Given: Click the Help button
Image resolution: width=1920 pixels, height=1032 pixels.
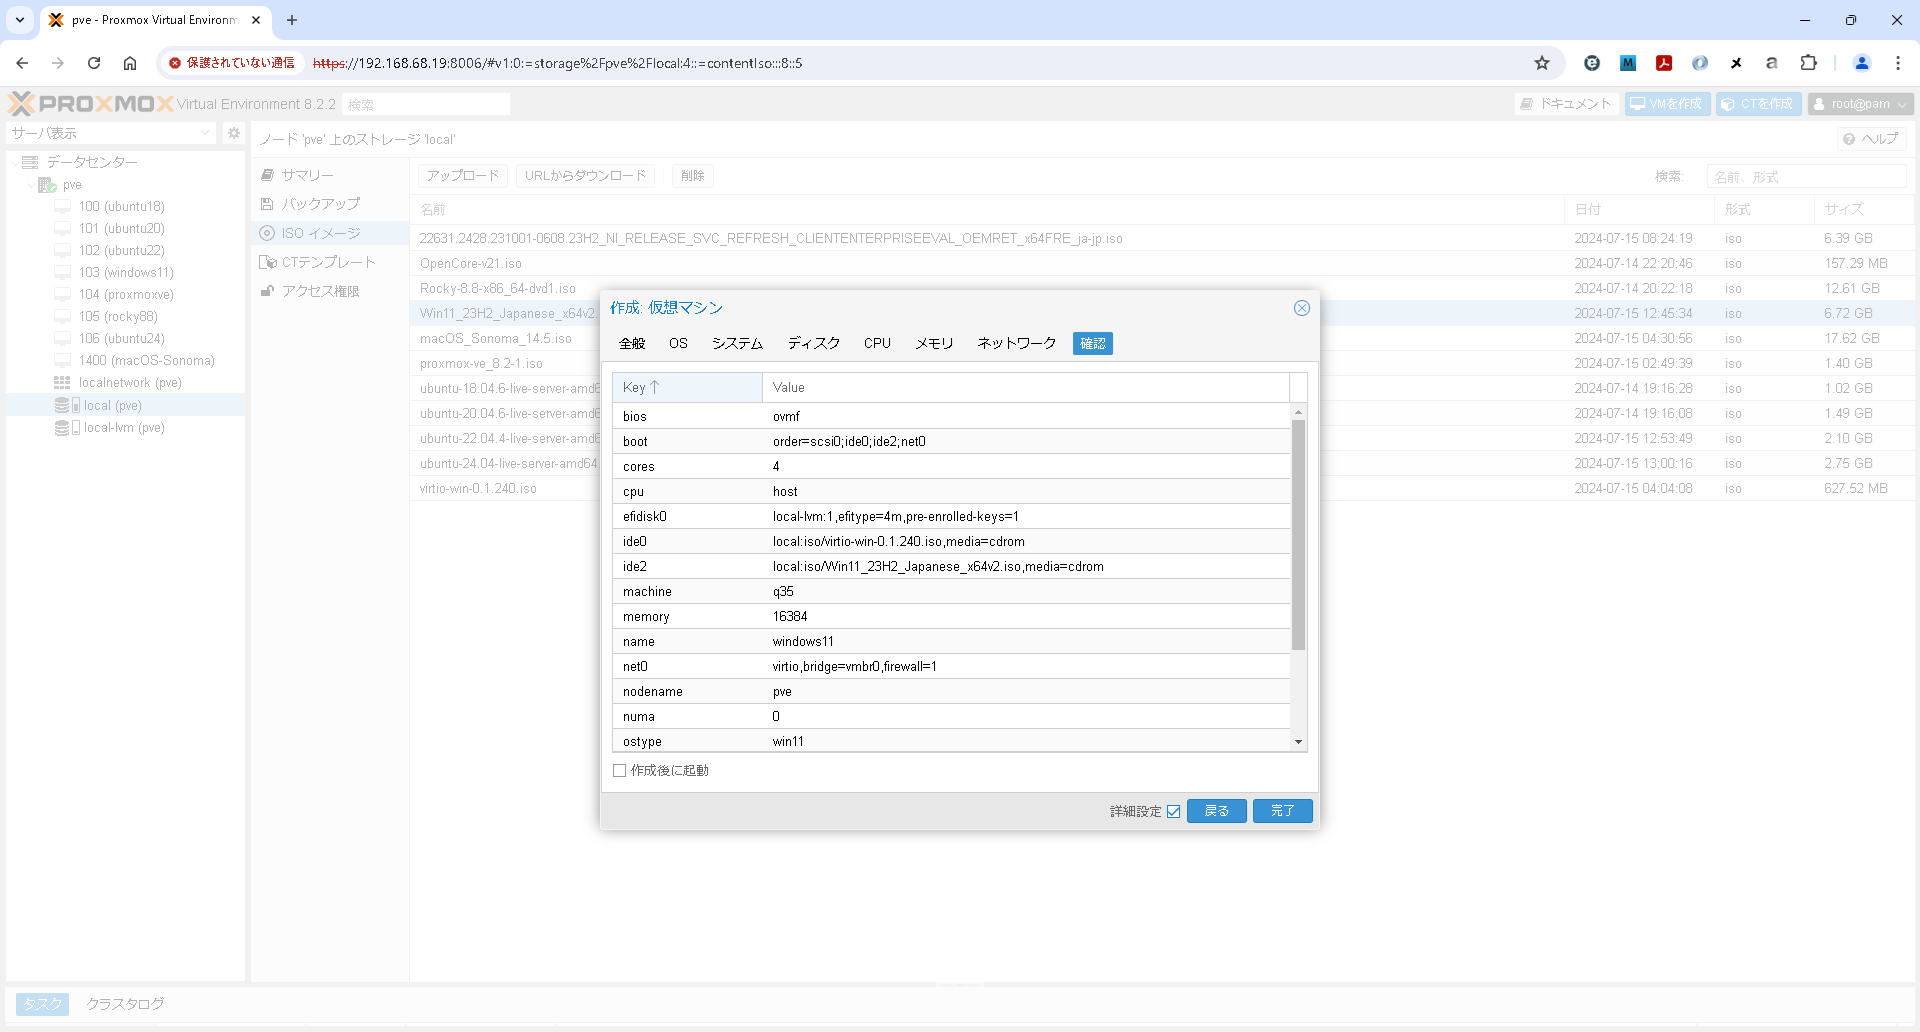Looking at the screenshot, I should pos(1871,139).
